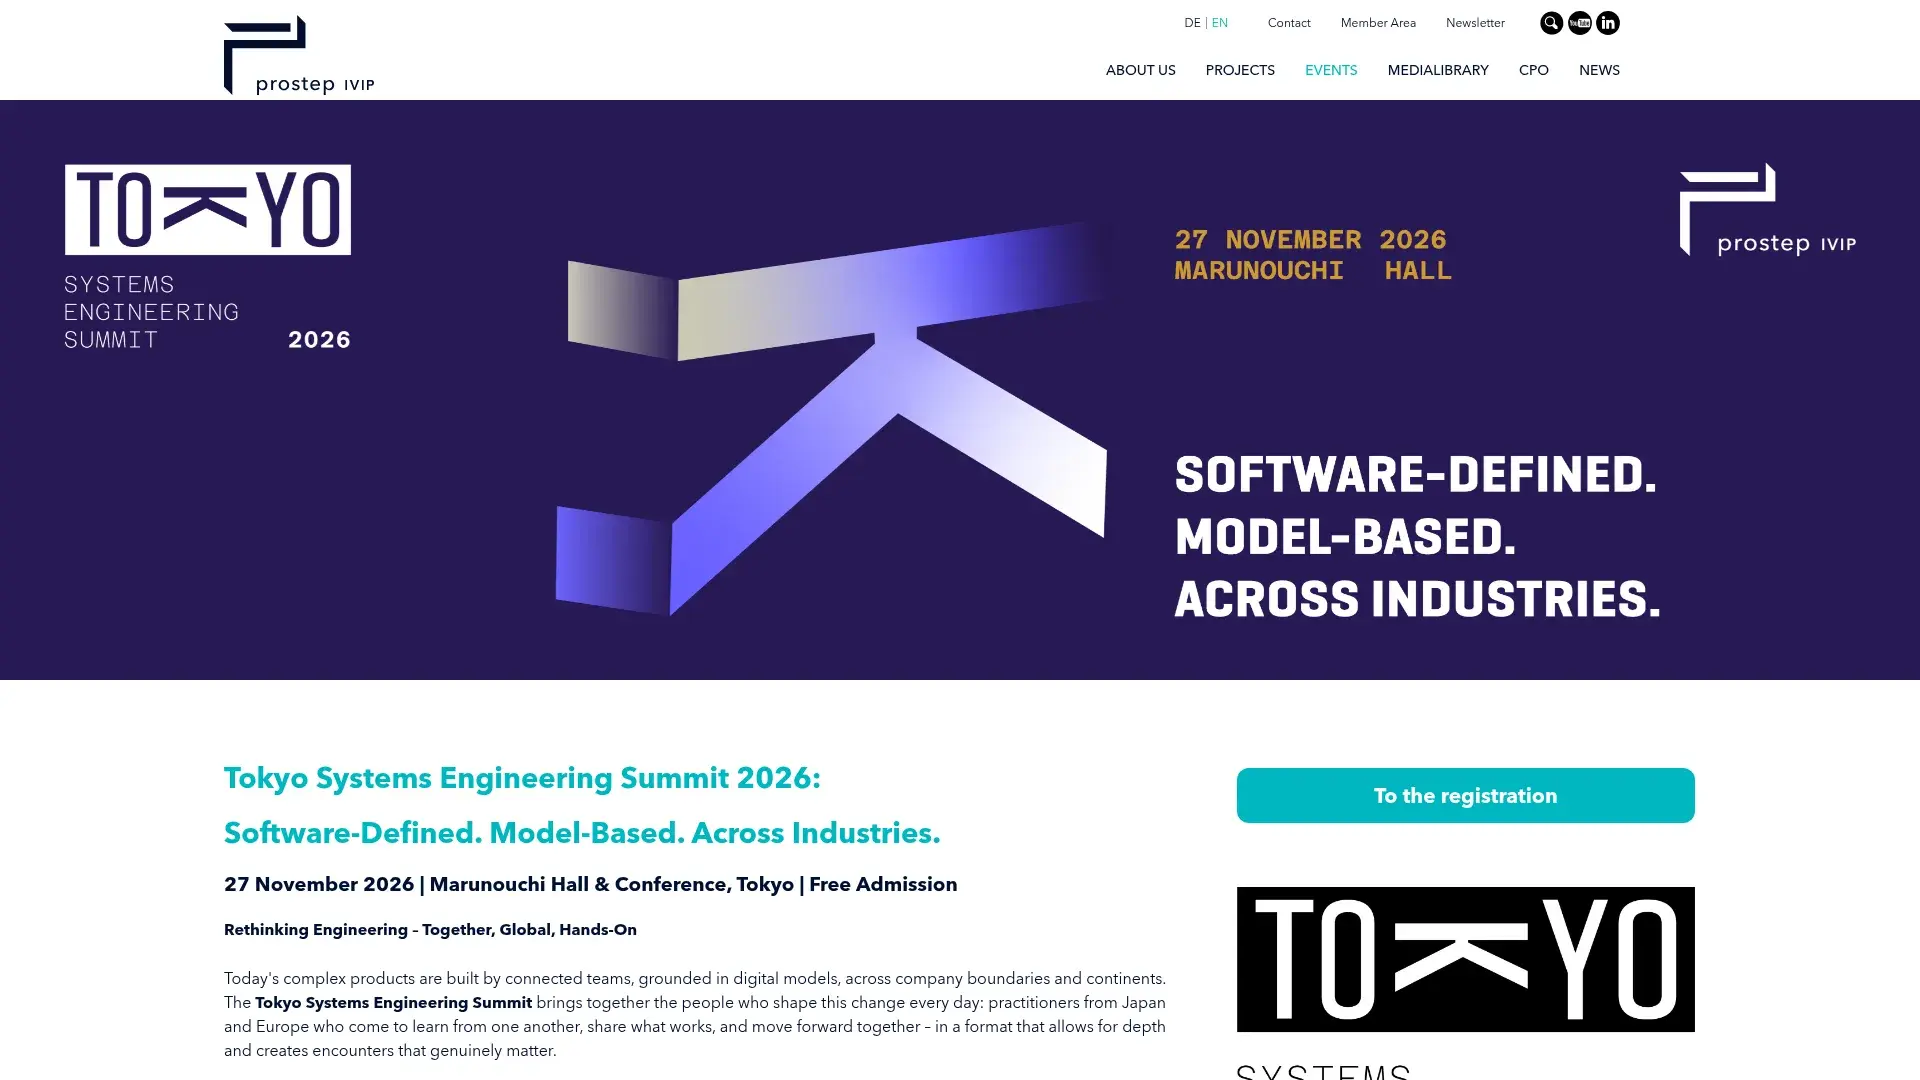Open the MEDIALIBRARY menu
The width and height of the screenshot is (1920, 1080).
pyautogui.click(x=1437, y=70)
